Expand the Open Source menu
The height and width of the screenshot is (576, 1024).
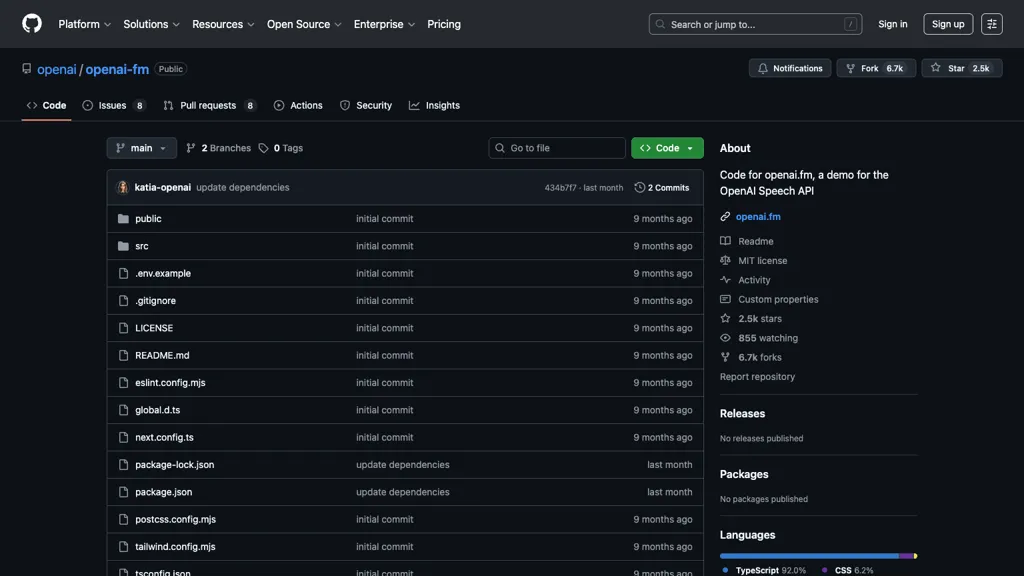coord(304,24)
